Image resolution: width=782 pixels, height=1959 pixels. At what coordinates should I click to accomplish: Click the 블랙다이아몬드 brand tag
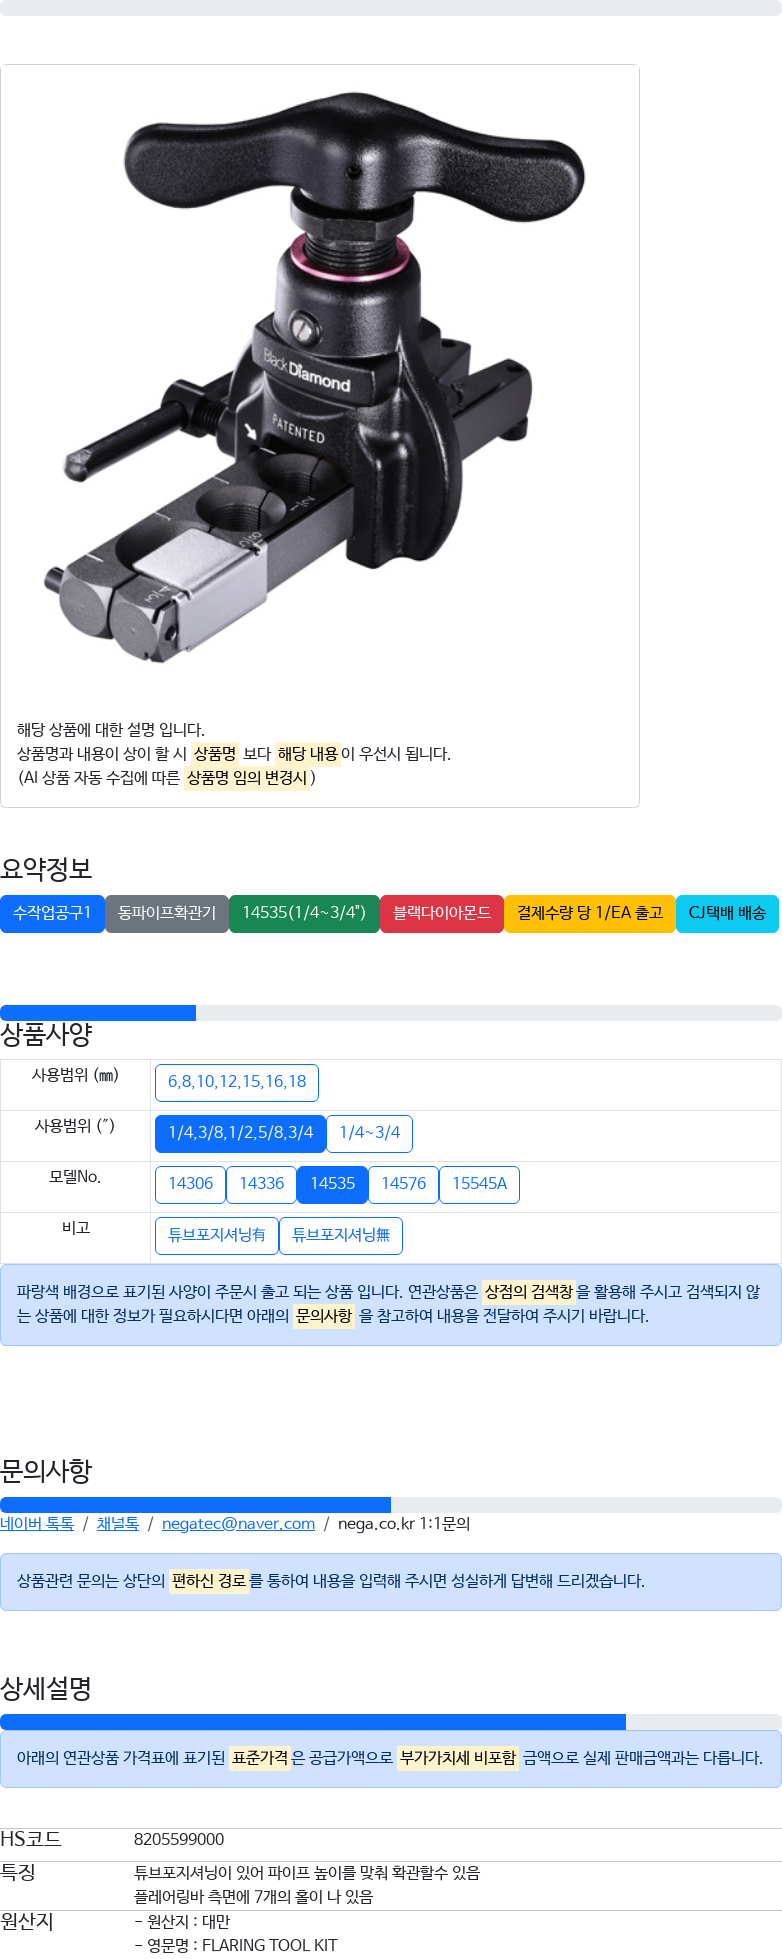[x=442, y=913]
